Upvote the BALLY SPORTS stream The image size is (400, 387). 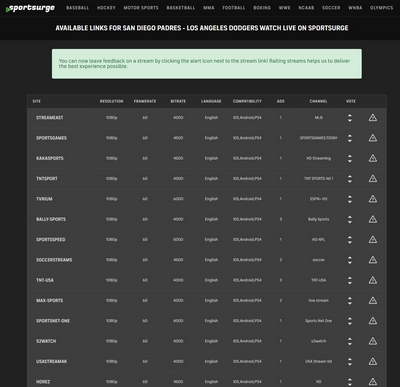click(349, 217)
